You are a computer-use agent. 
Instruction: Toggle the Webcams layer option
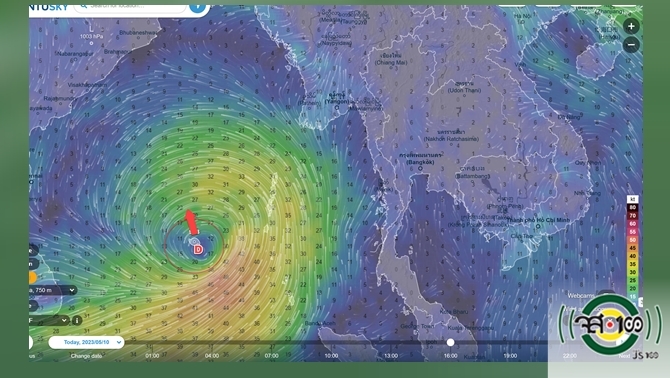(581, 296)
